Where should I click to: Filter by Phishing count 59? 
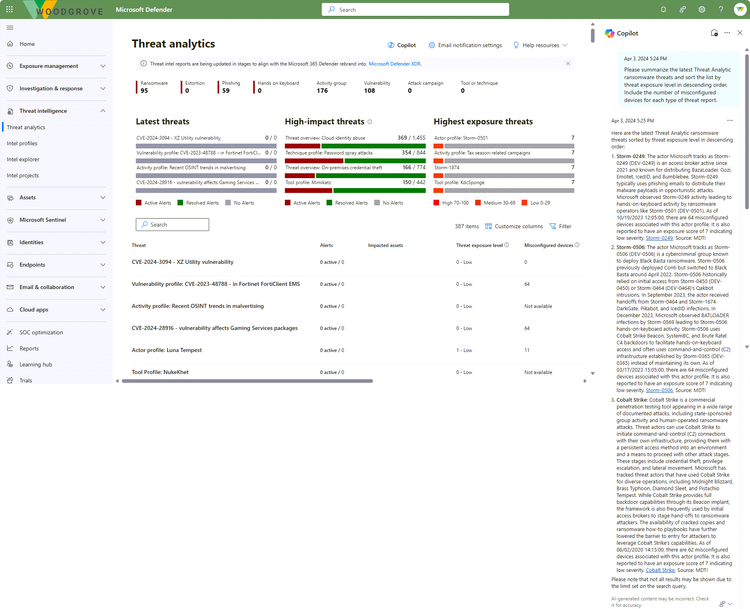[x=230, y=87]
